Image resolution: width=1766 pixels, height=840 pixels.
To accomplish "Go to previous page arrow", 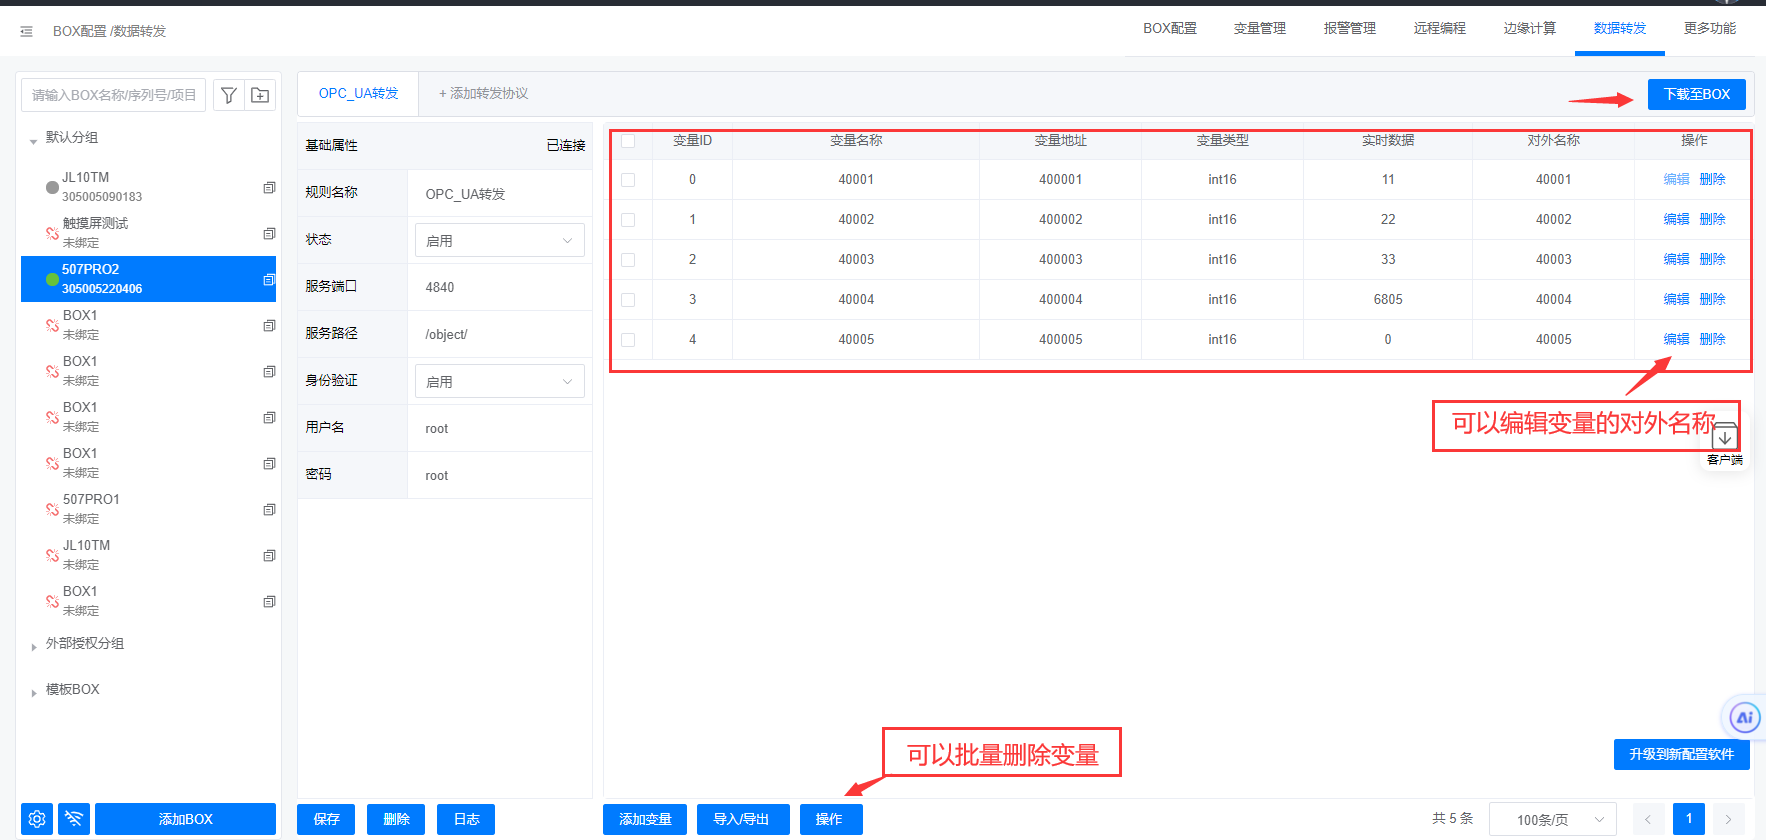I will coord(1648,819).
